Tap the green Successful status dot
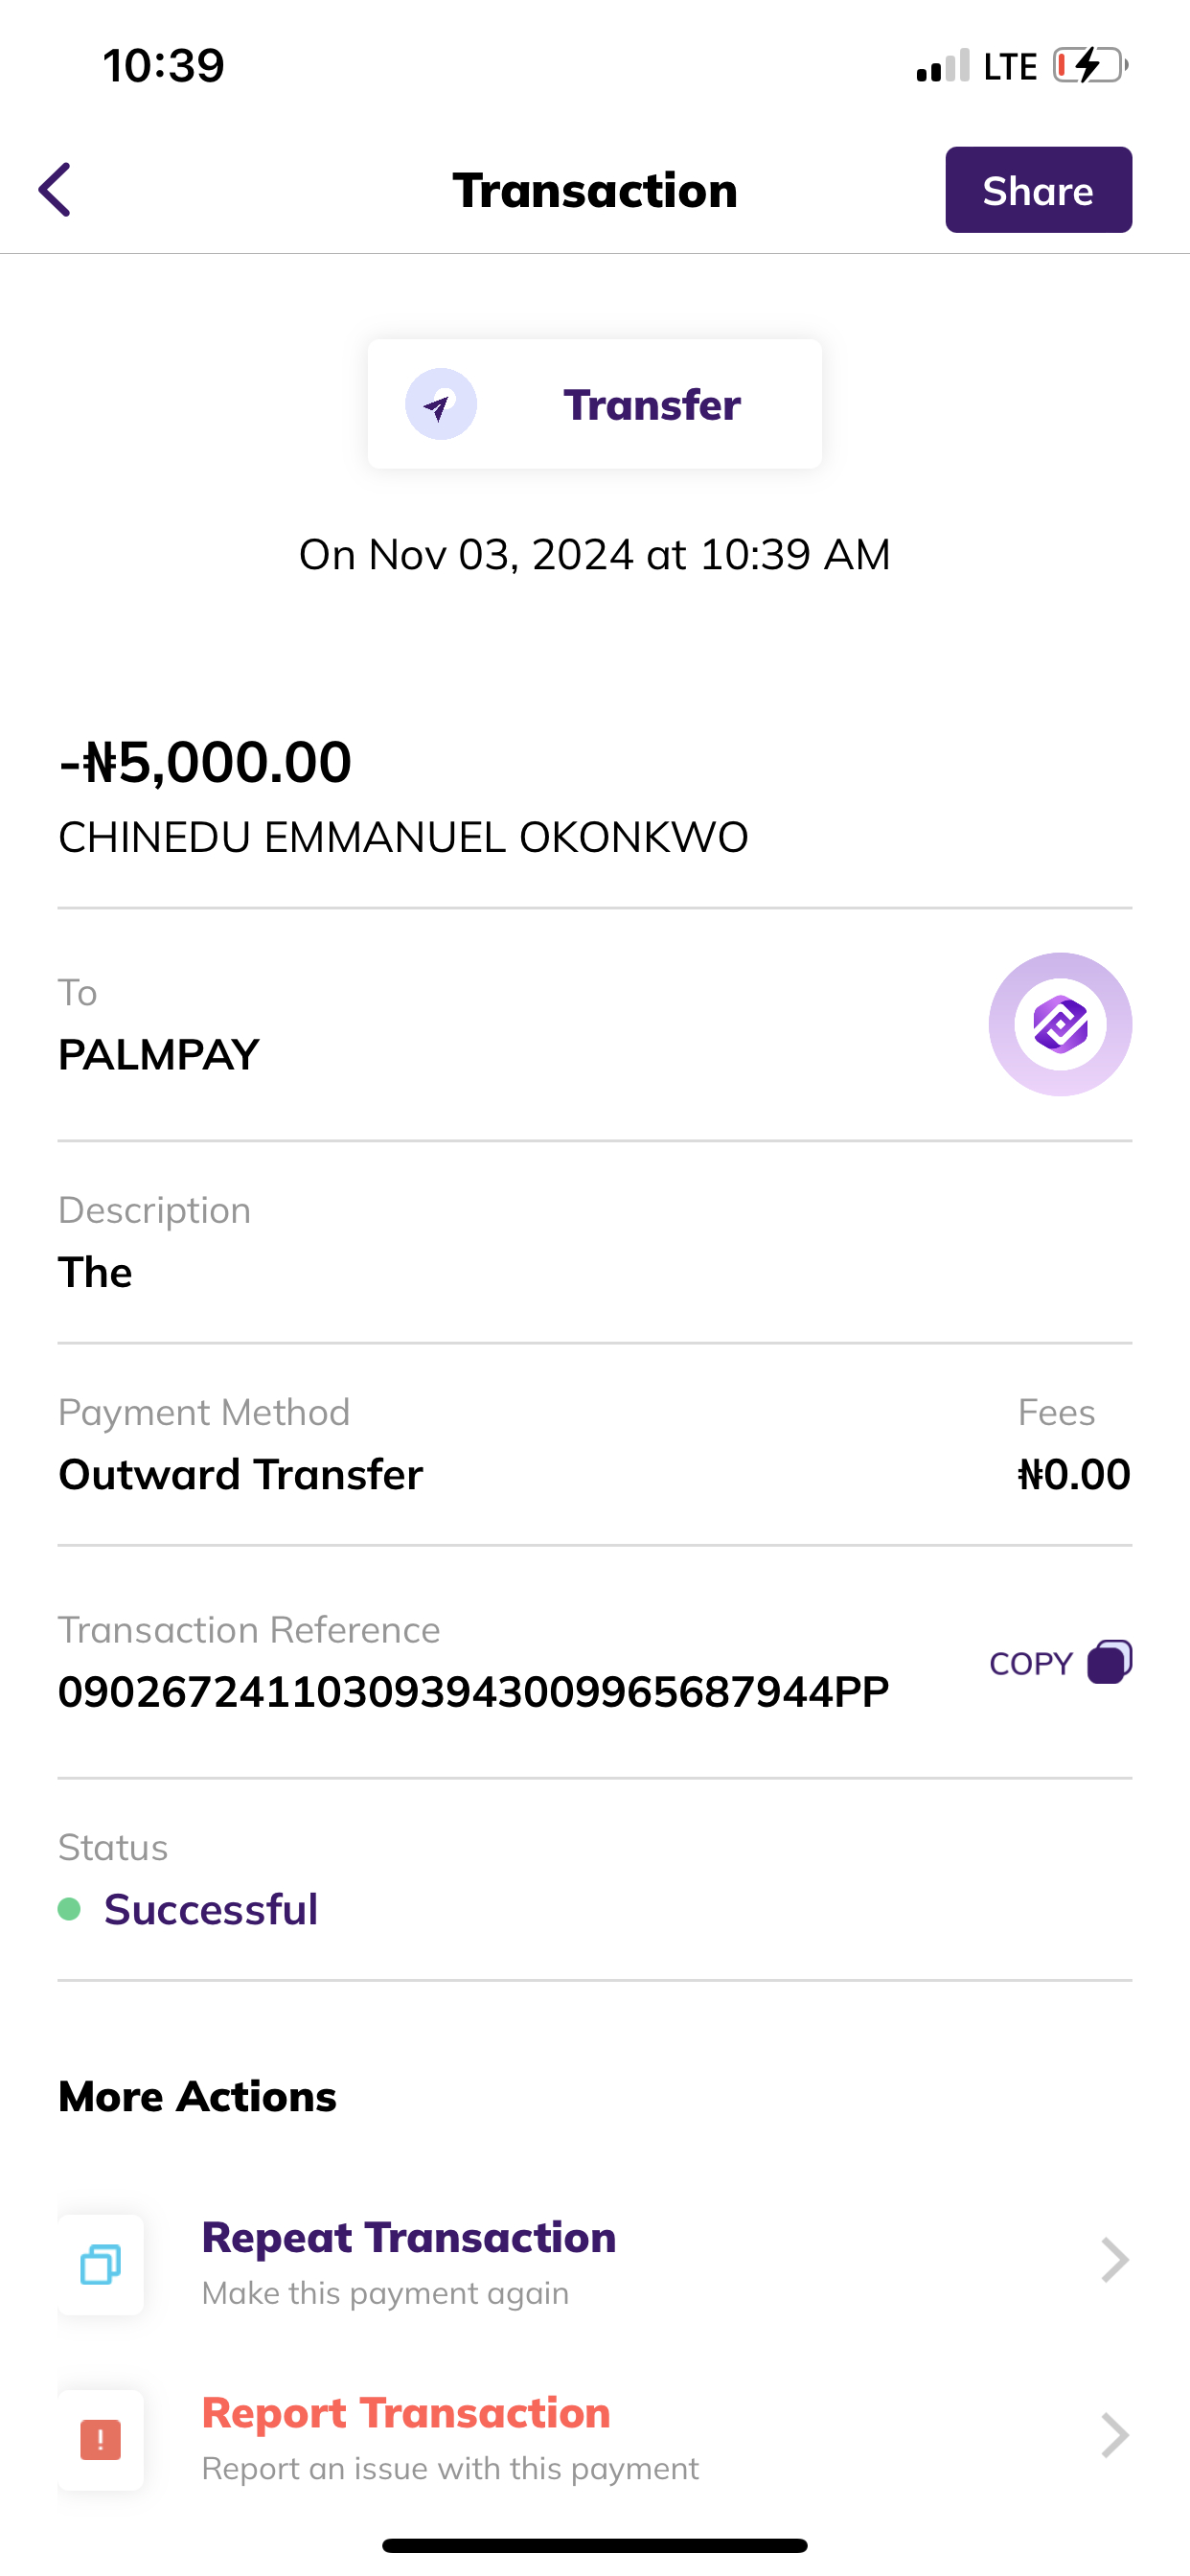The width and height of the screenshot is (1190, 2576). [x=69, y=1909]
